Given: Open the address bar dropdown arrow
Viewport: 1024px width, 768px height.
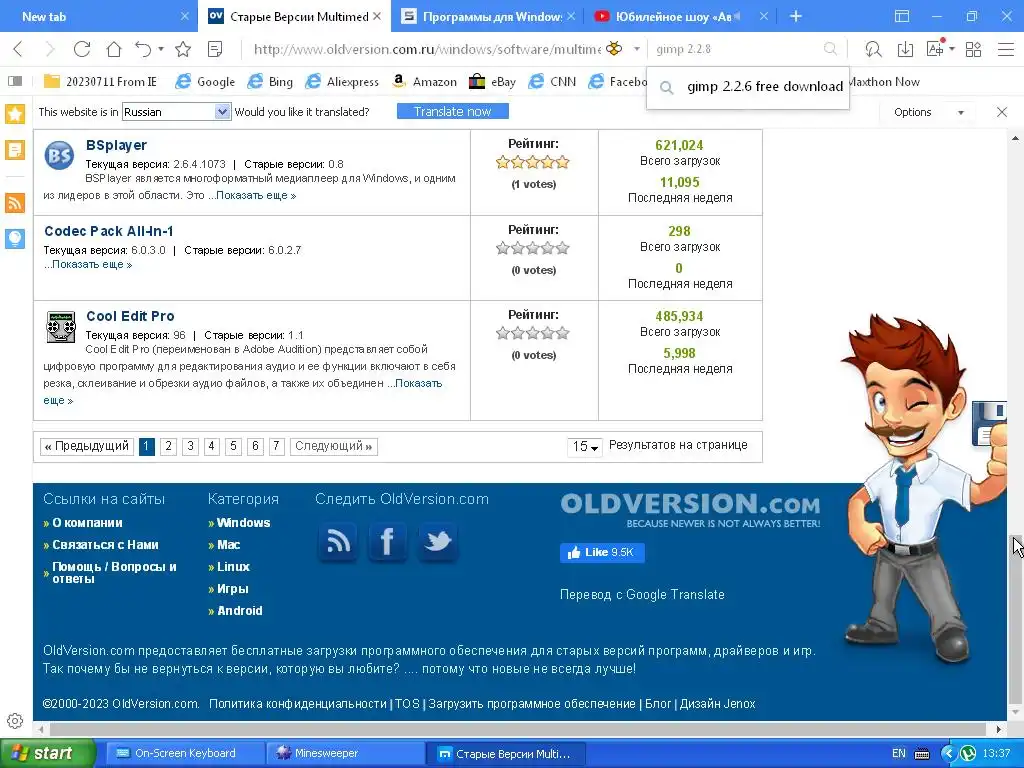Looking at the screenshot, I should point(637,49).
